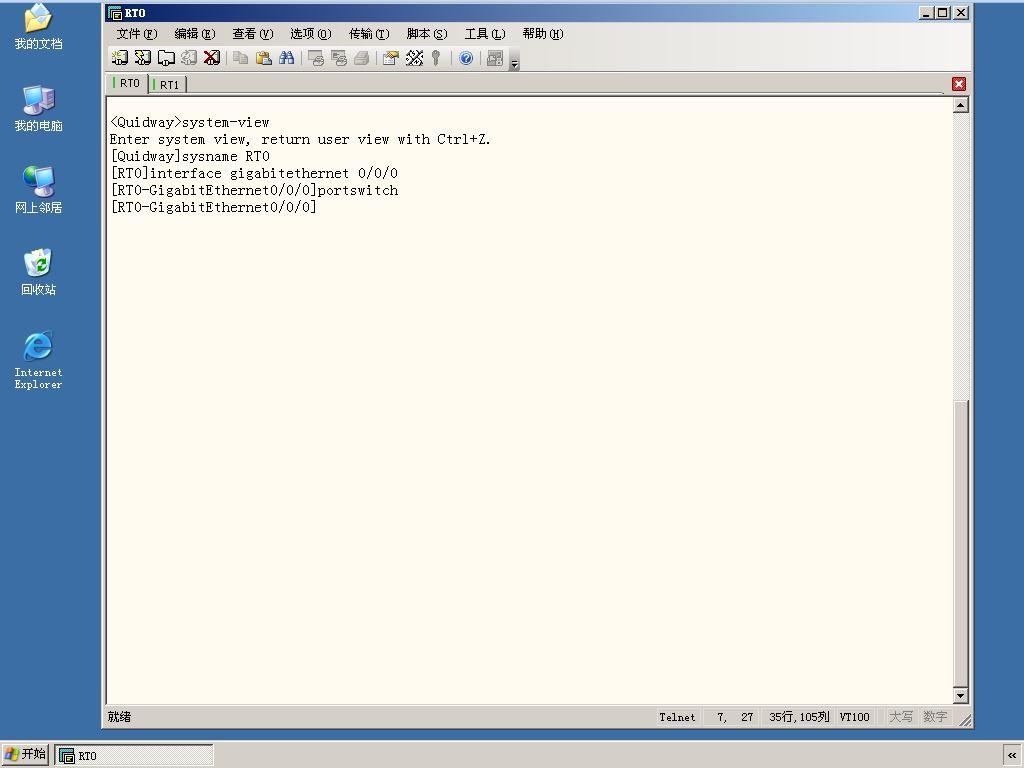Open the 选项(O) menu
Image resolution: width=1024 pixels, height=768 pixels.
311,34
